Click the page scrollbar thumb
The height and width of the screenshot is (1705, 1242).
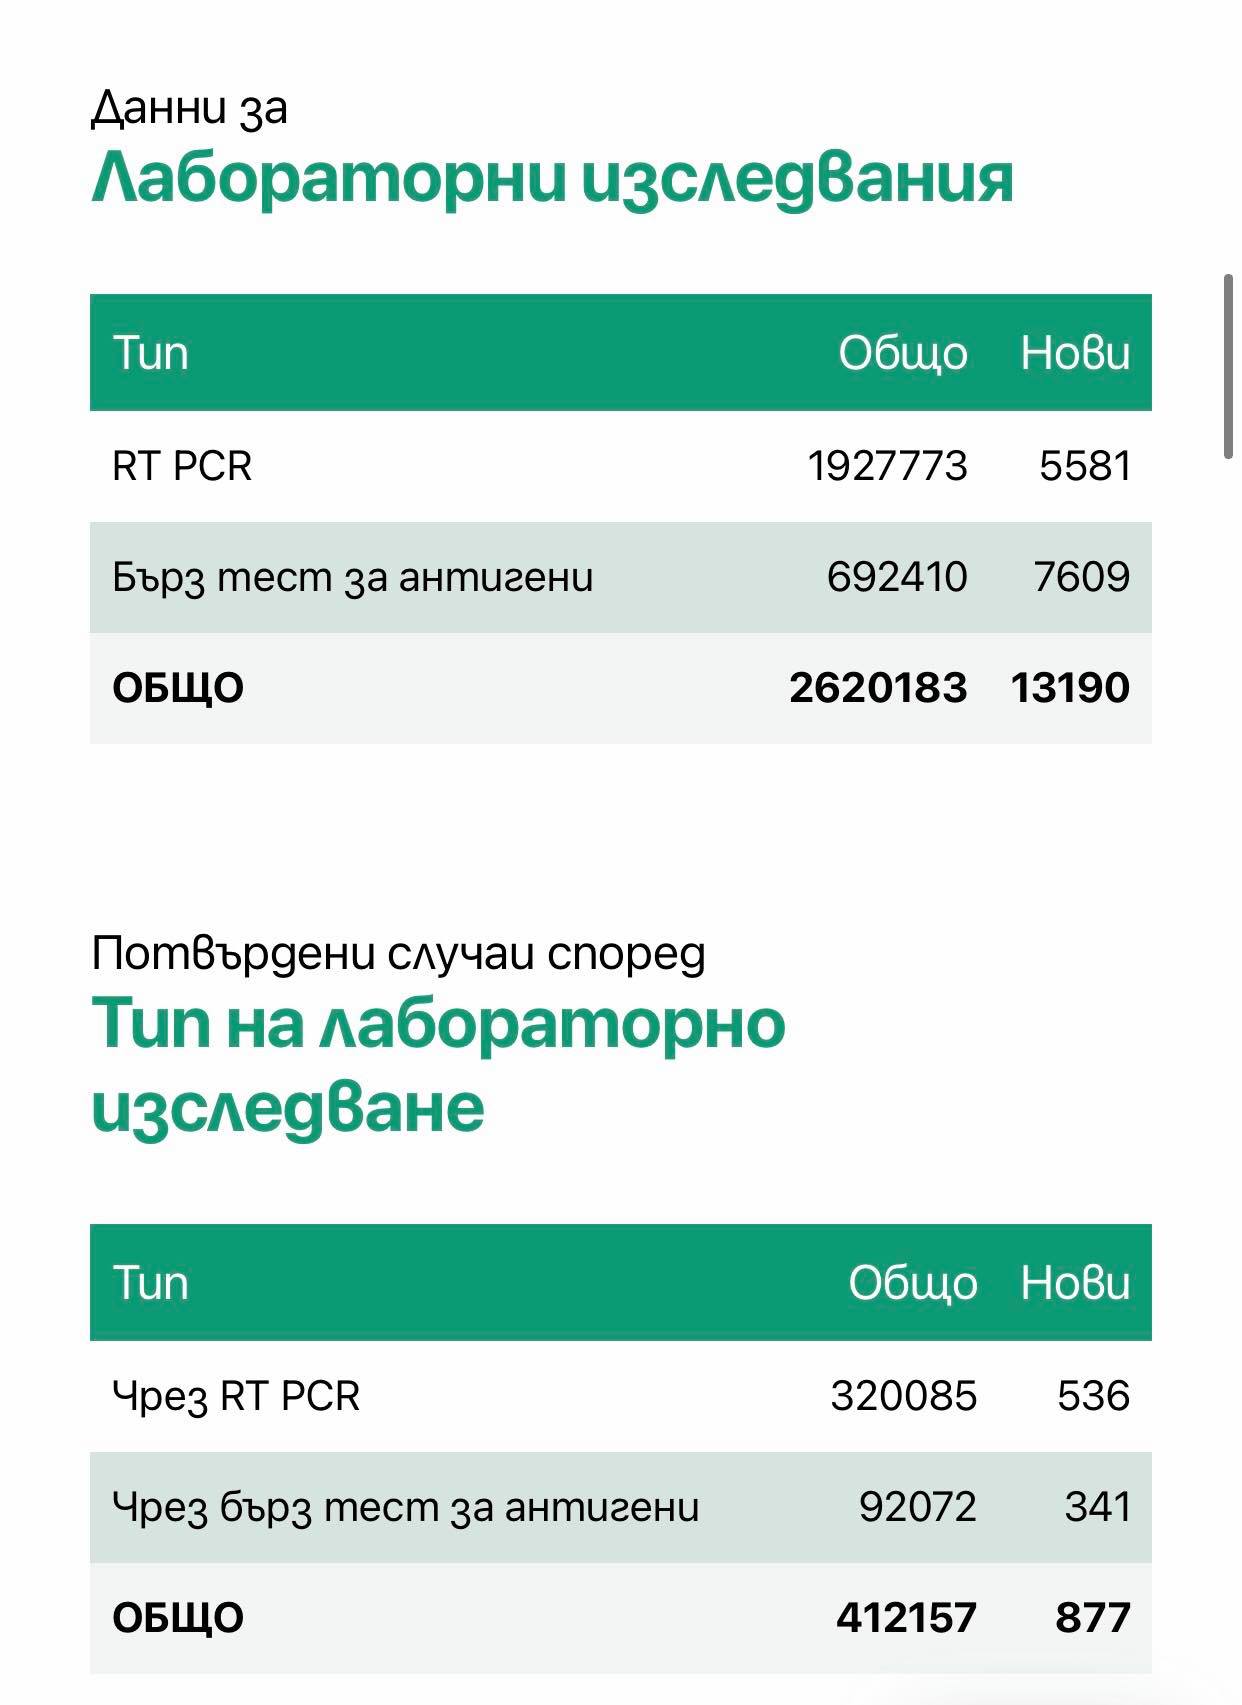(1229, 365)
